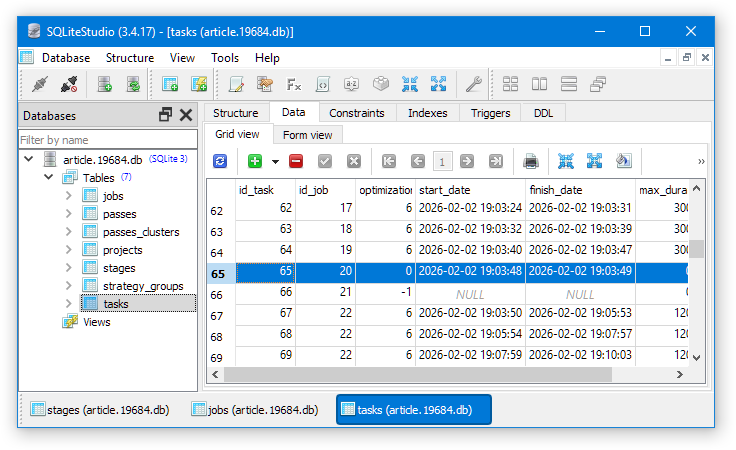Image resolution: width=736 pixels, height=450 pixels.
Task: Open the collations editor a-z icon
Action: coord(352,84)
